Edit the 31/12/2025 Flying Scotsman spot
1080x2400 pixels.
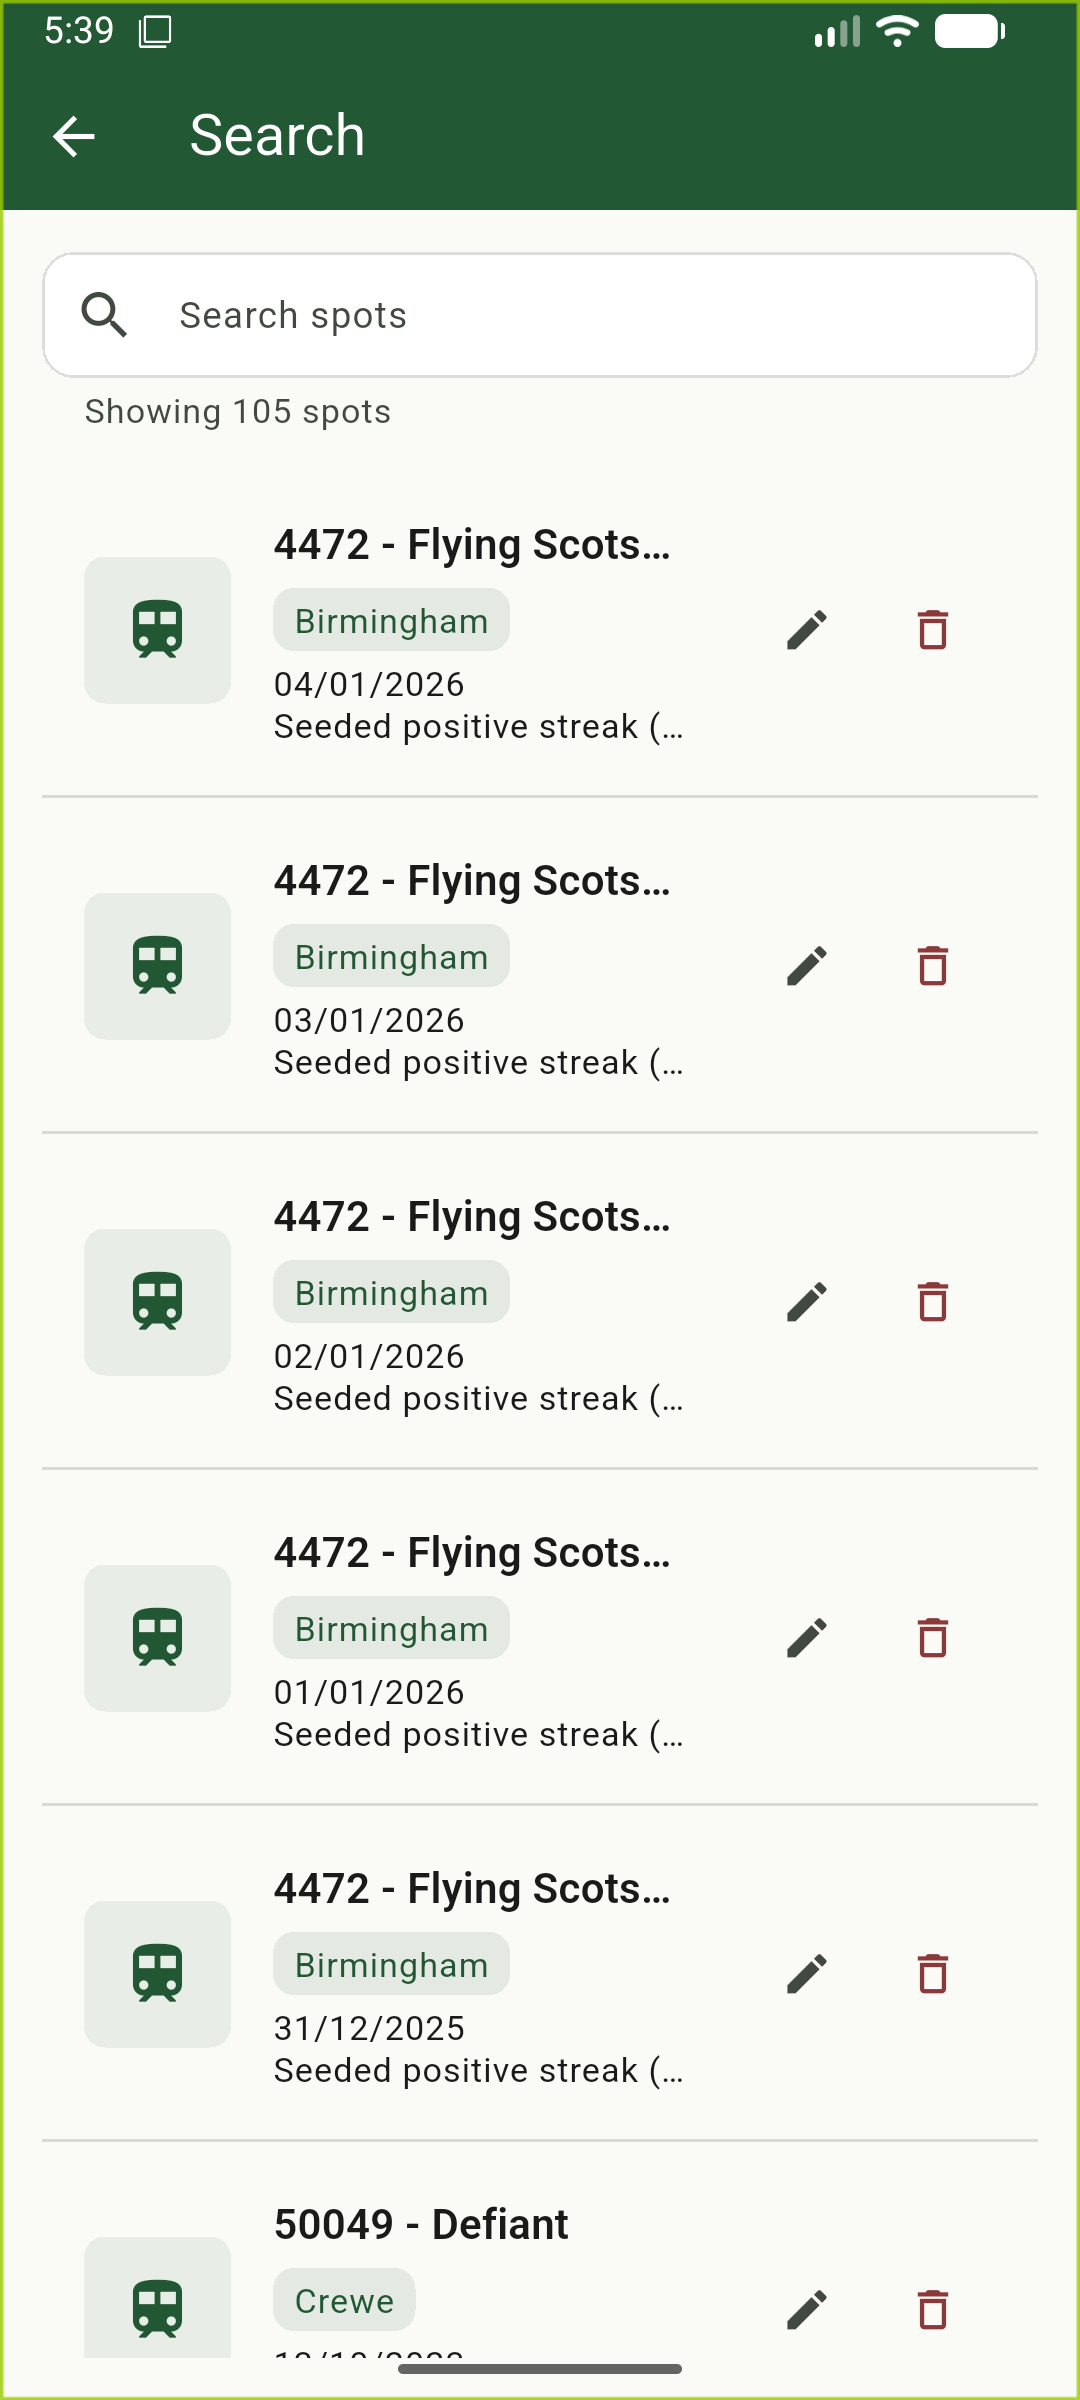pyautogui.click(x=807, y=1974)
